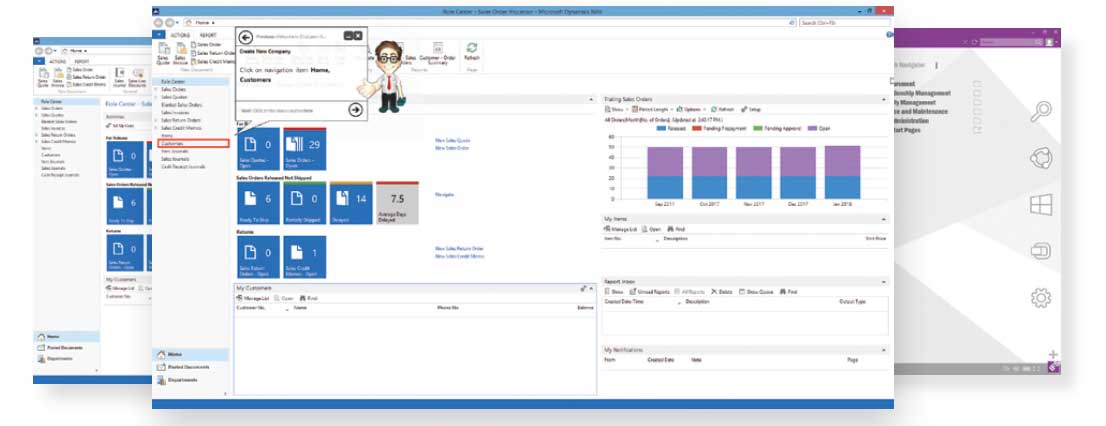Collapse the My Items part
Screen dimensions: 1106x426
point(886,219)
